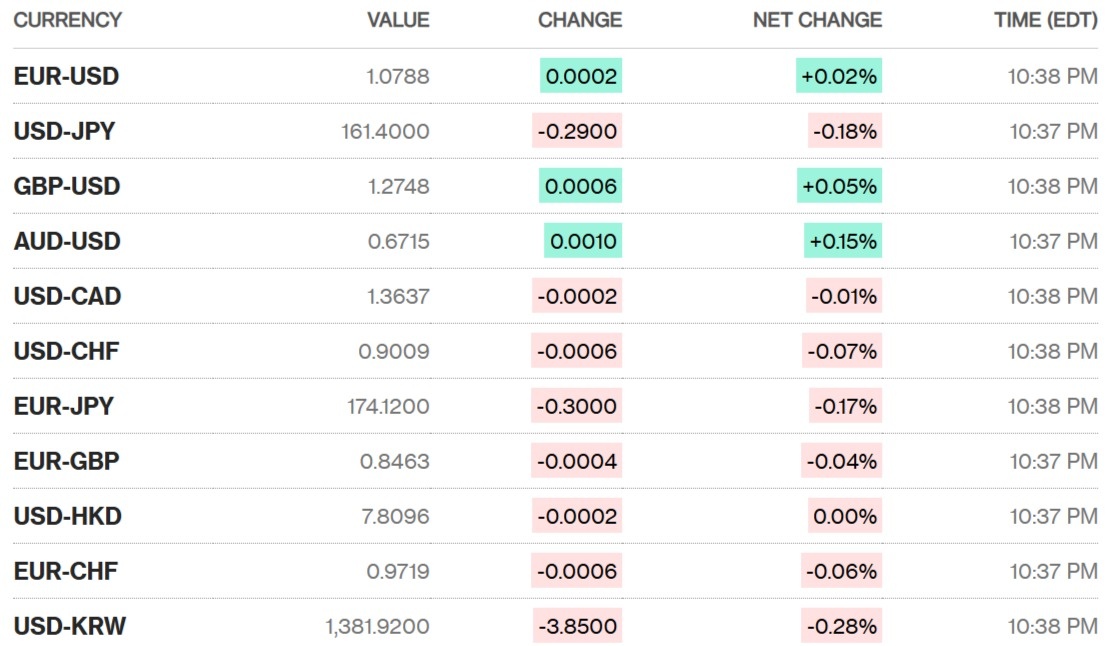
Task: Select the USD-KRW currency pair
Action: coord(69,626)
